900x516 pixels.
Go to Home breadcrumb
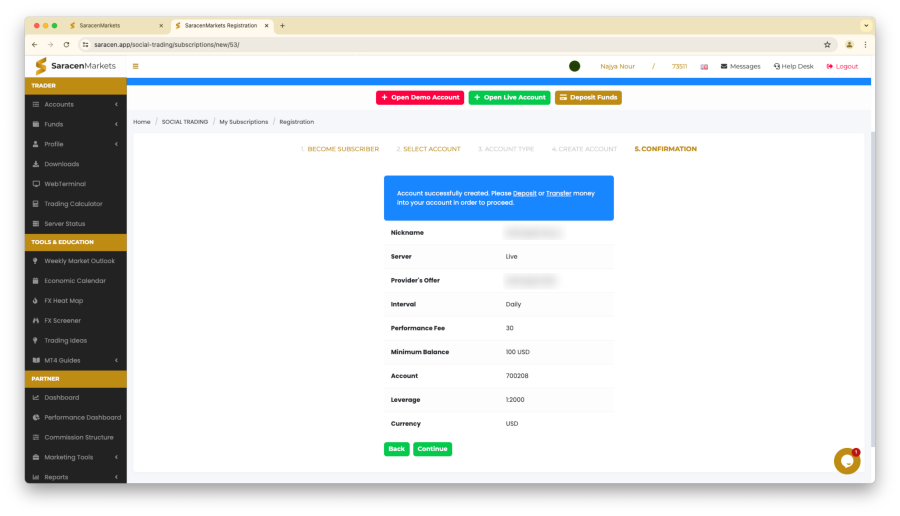(x=141, y=122)
